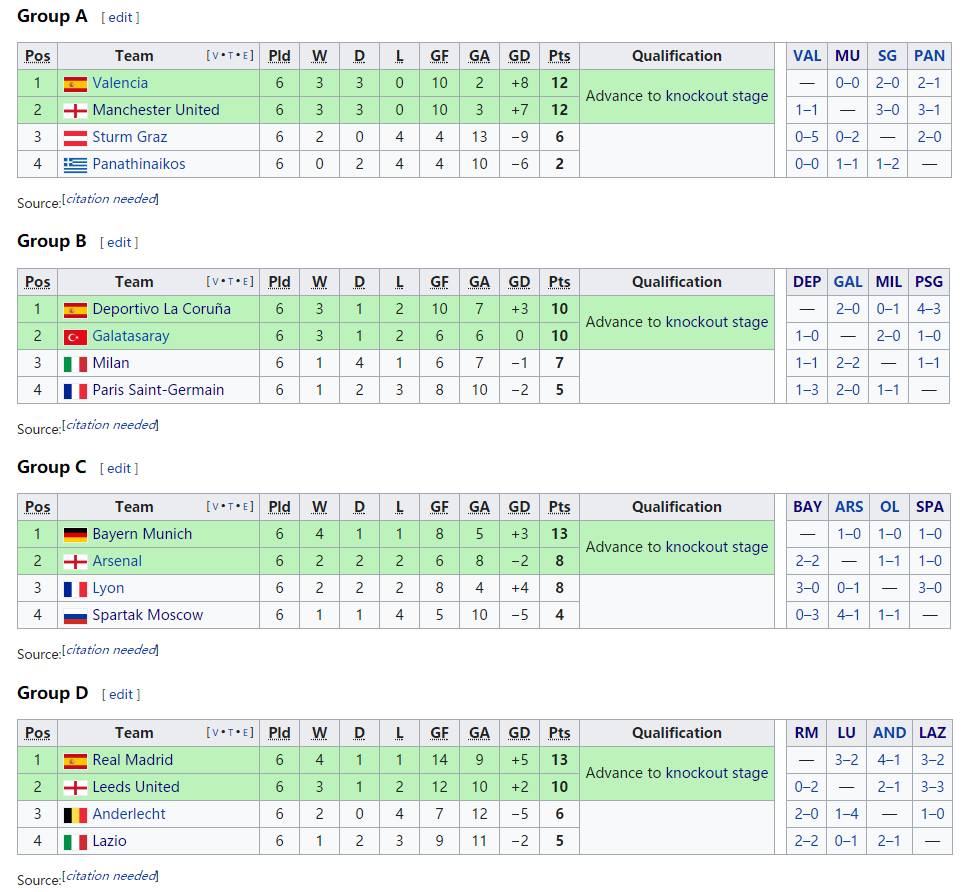The width and height of the screenshot is (967, 892).
Task: Open the Valencia team link
Action: (x=120, y=83)
